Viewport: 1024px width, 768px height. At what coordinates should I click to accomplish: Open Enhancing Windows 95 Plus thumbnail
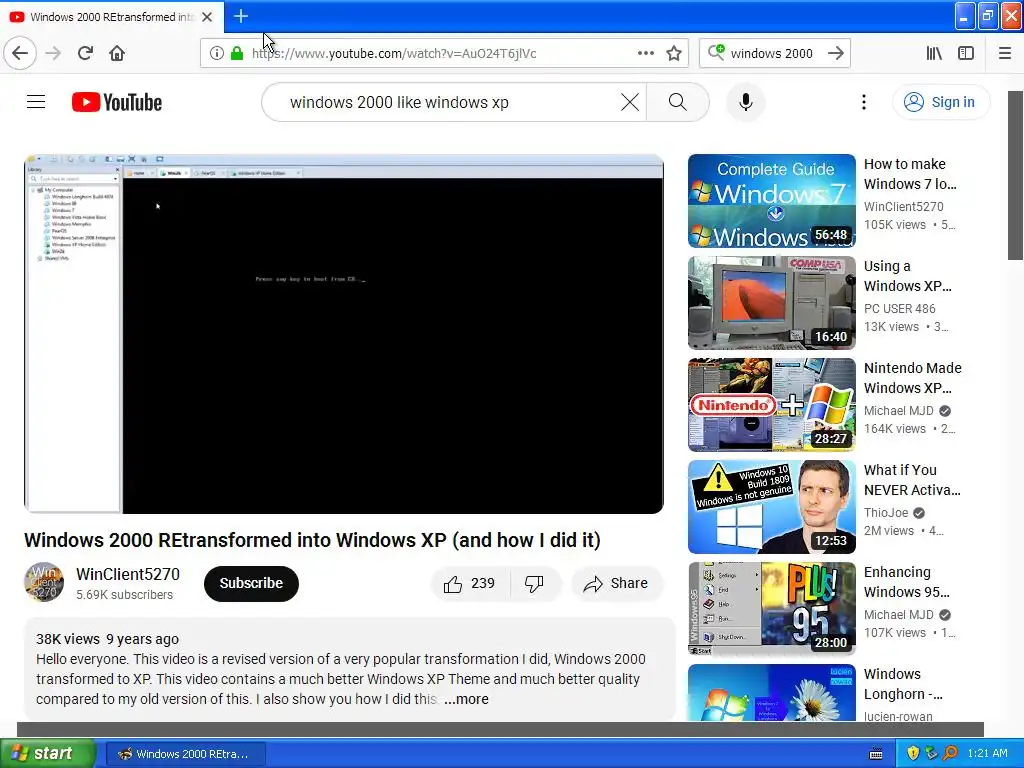[771, 609]
